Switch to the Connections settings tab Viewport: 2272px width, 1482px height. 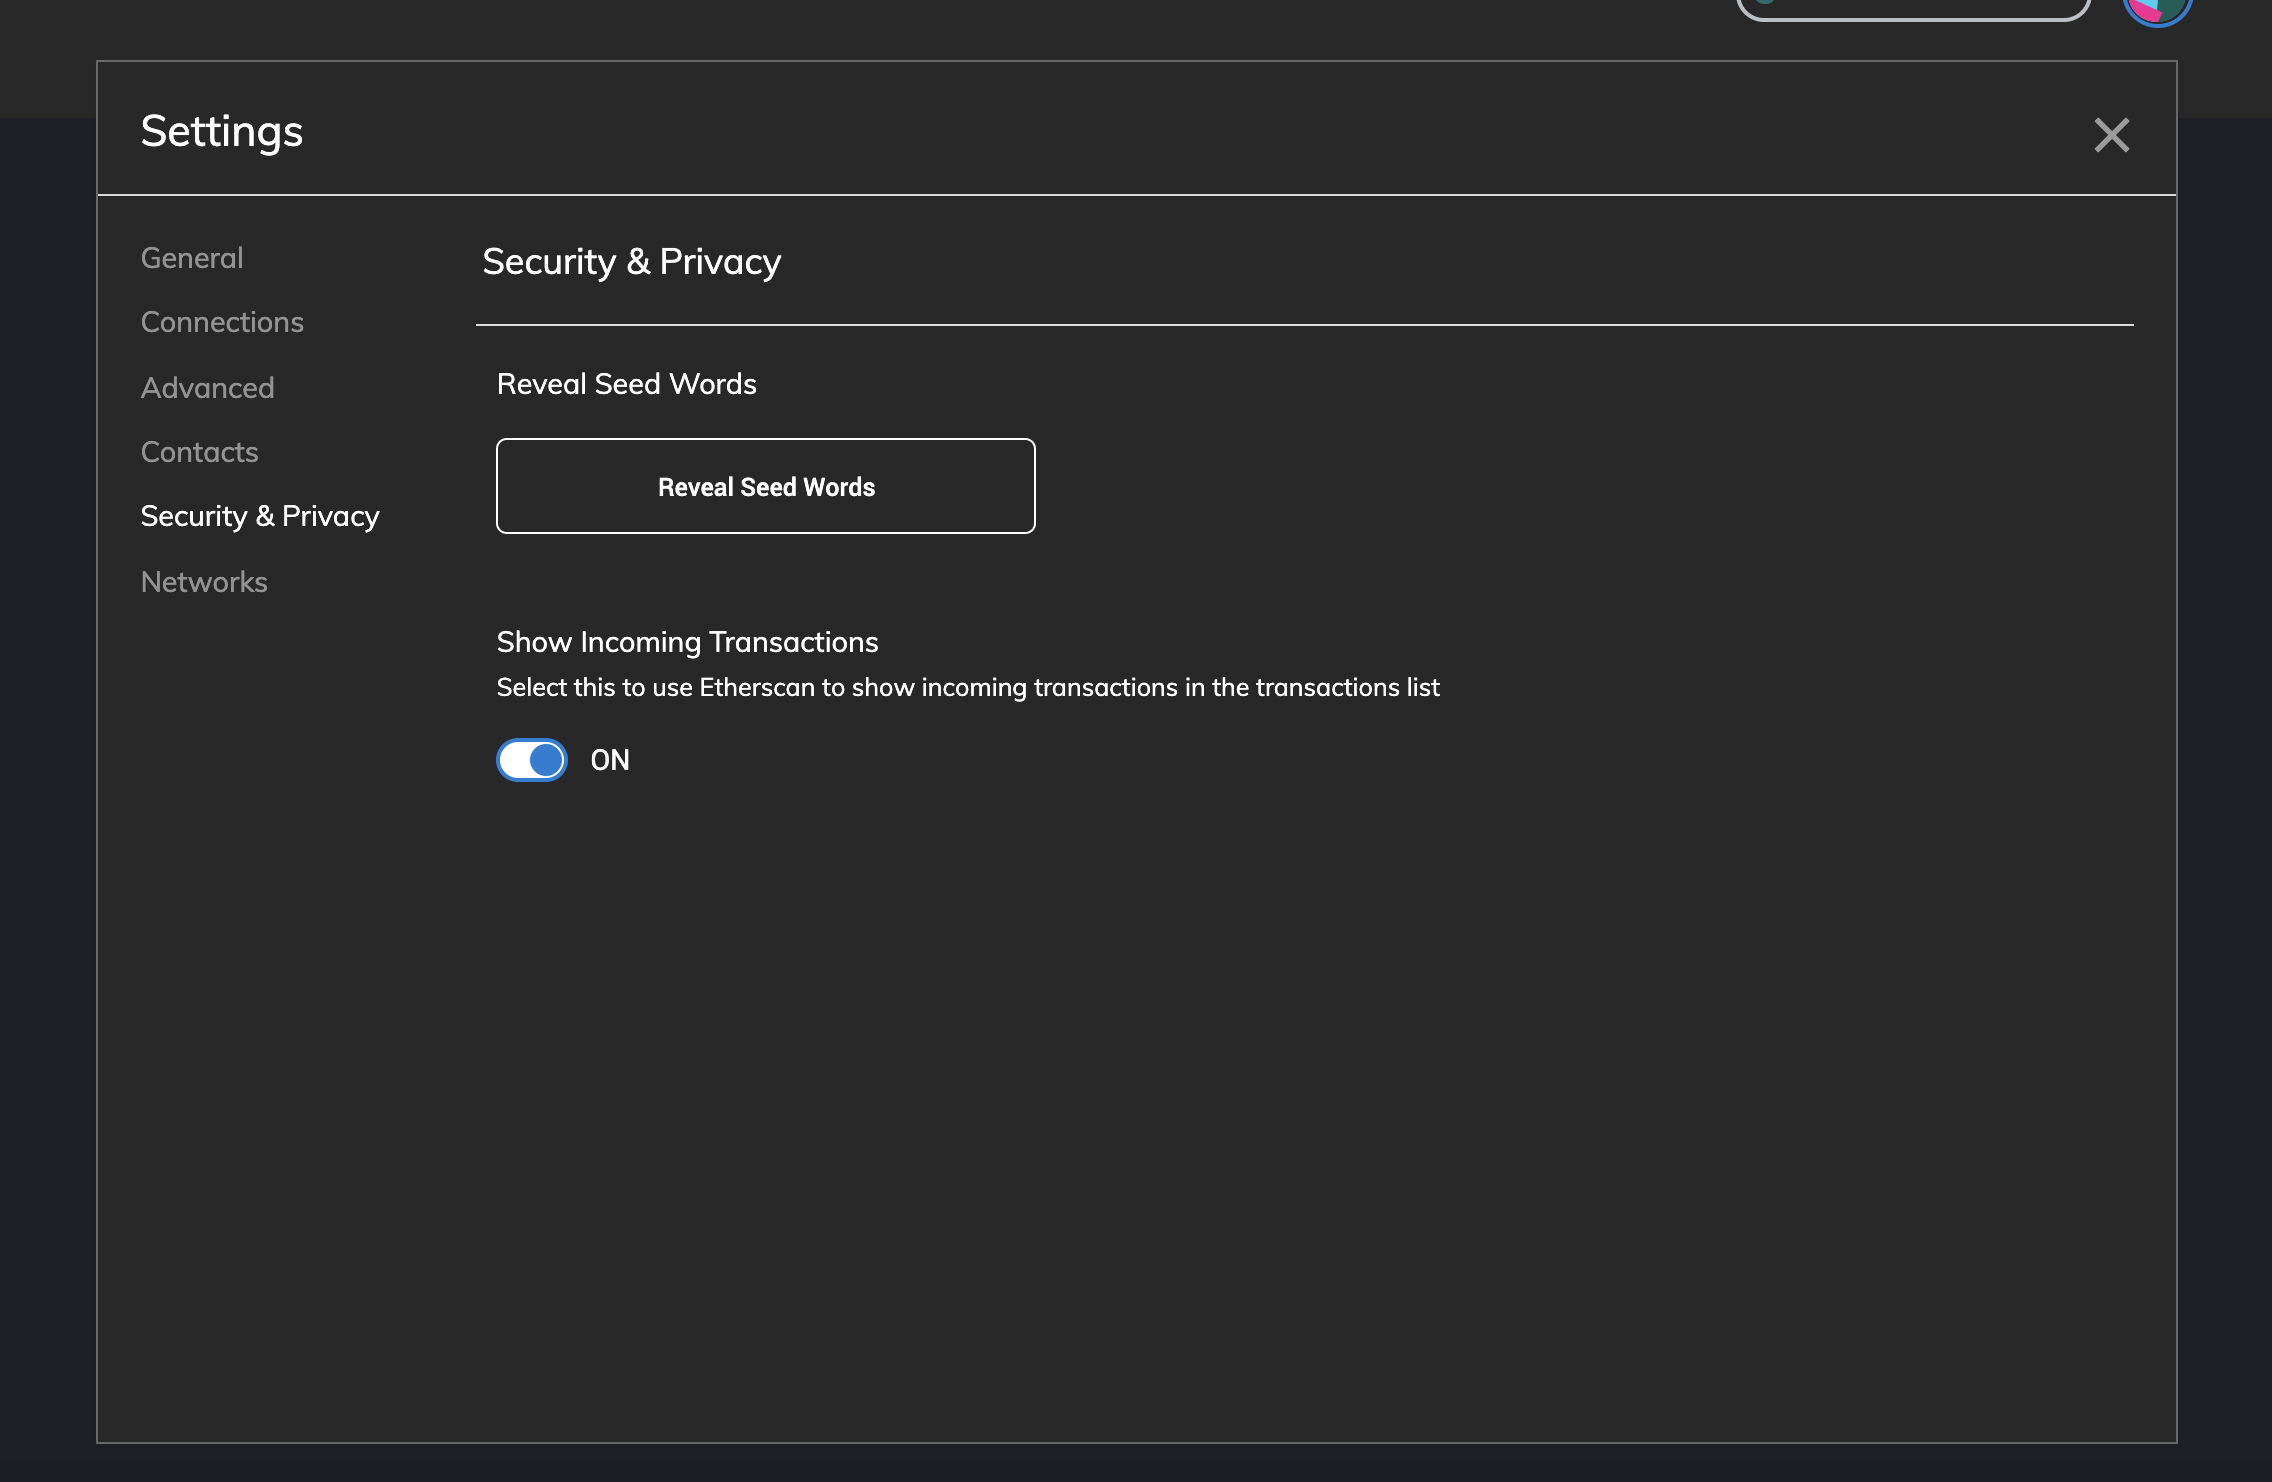coord(222,322)
